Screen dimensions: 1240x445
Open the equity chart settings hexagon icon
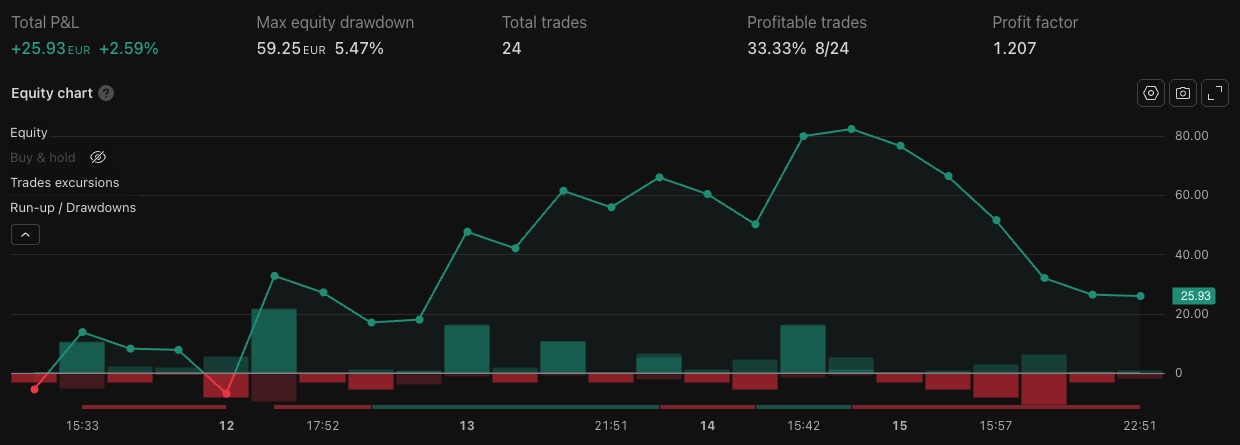pos(1151,93)
